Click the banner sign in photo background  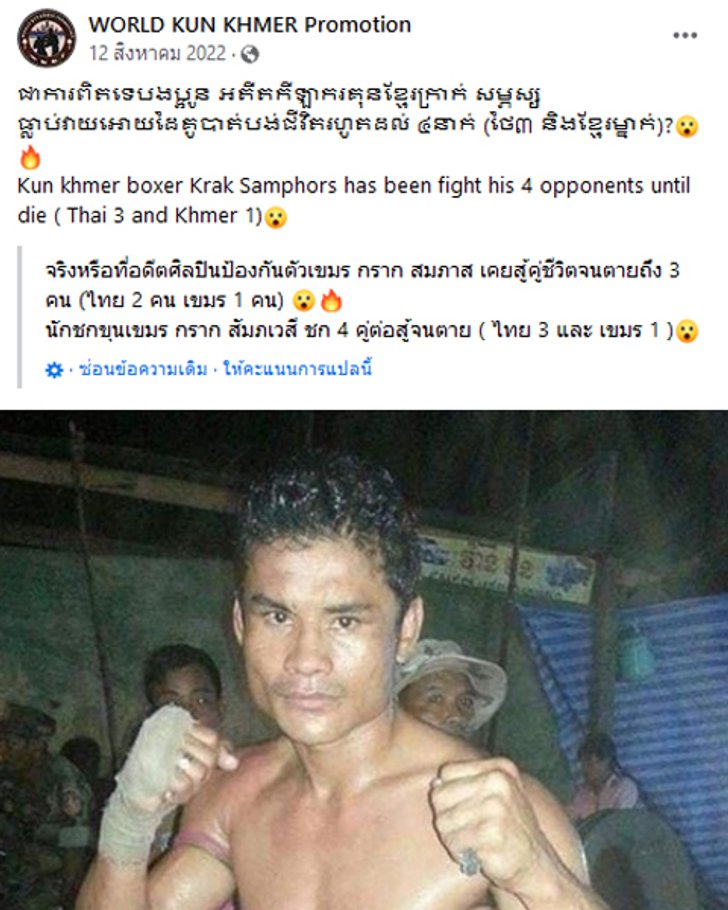coord(507,566)
